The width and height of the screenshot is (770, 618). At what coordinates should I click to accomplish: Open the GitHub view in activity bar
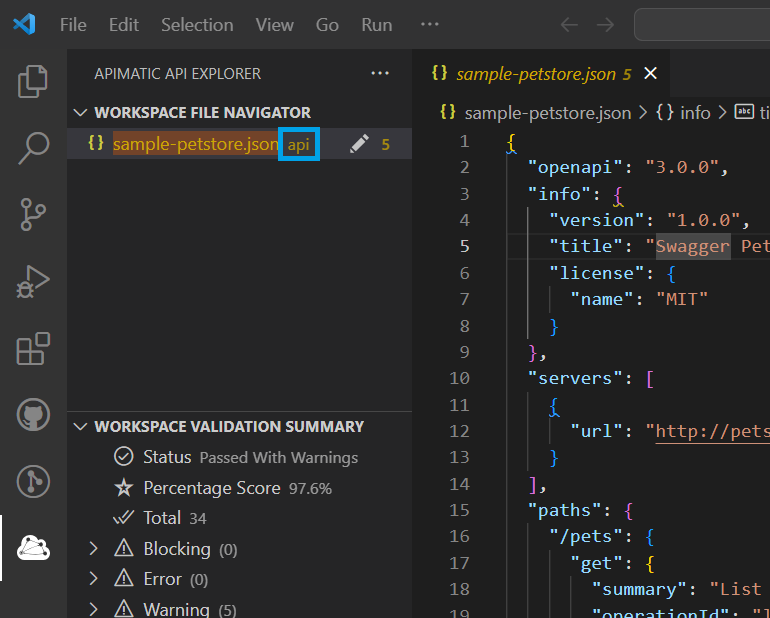(33, 415)
